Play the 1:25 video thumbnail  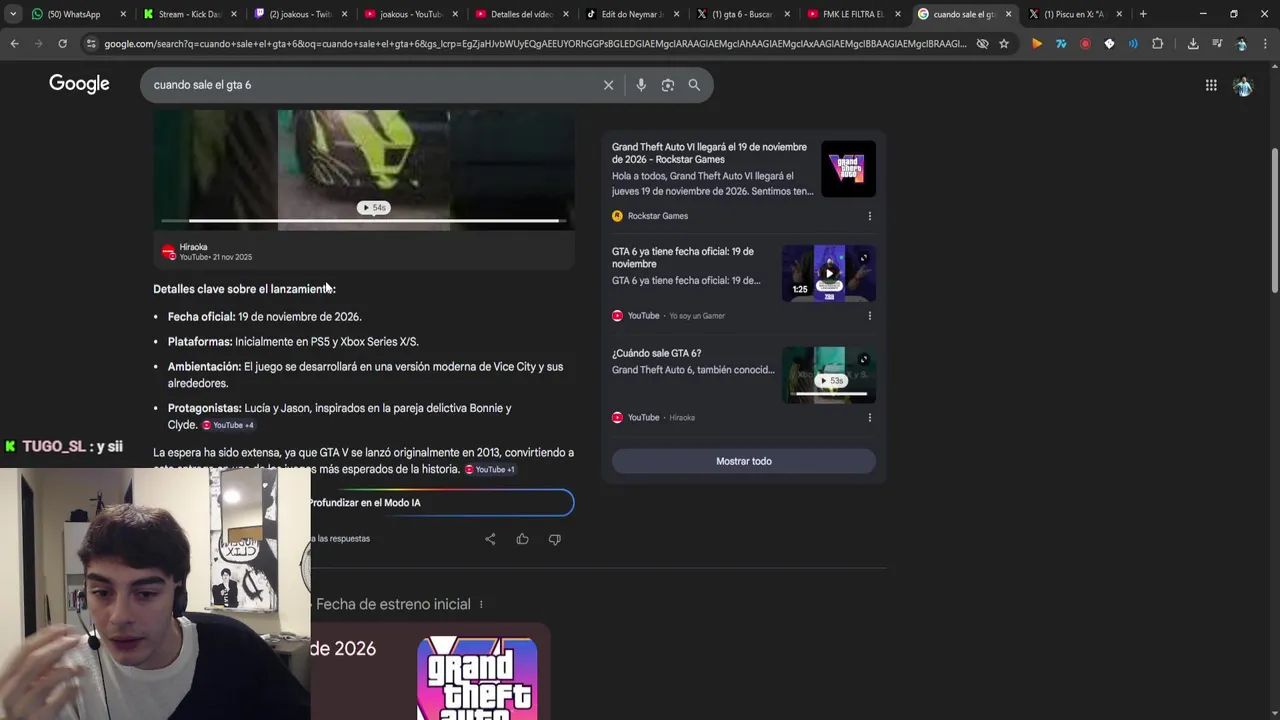(x=829, y=273)
